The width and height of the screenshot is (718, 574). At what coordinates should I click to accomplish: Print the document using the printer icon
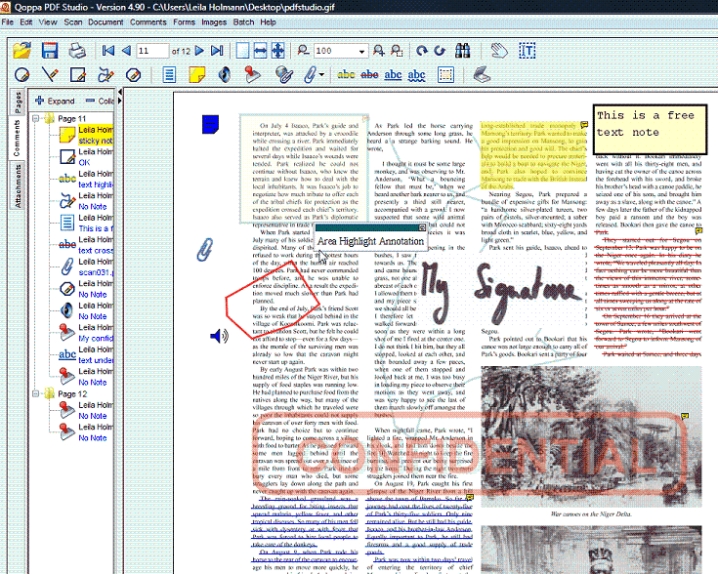pyautogui.click(x=75, y=51)
